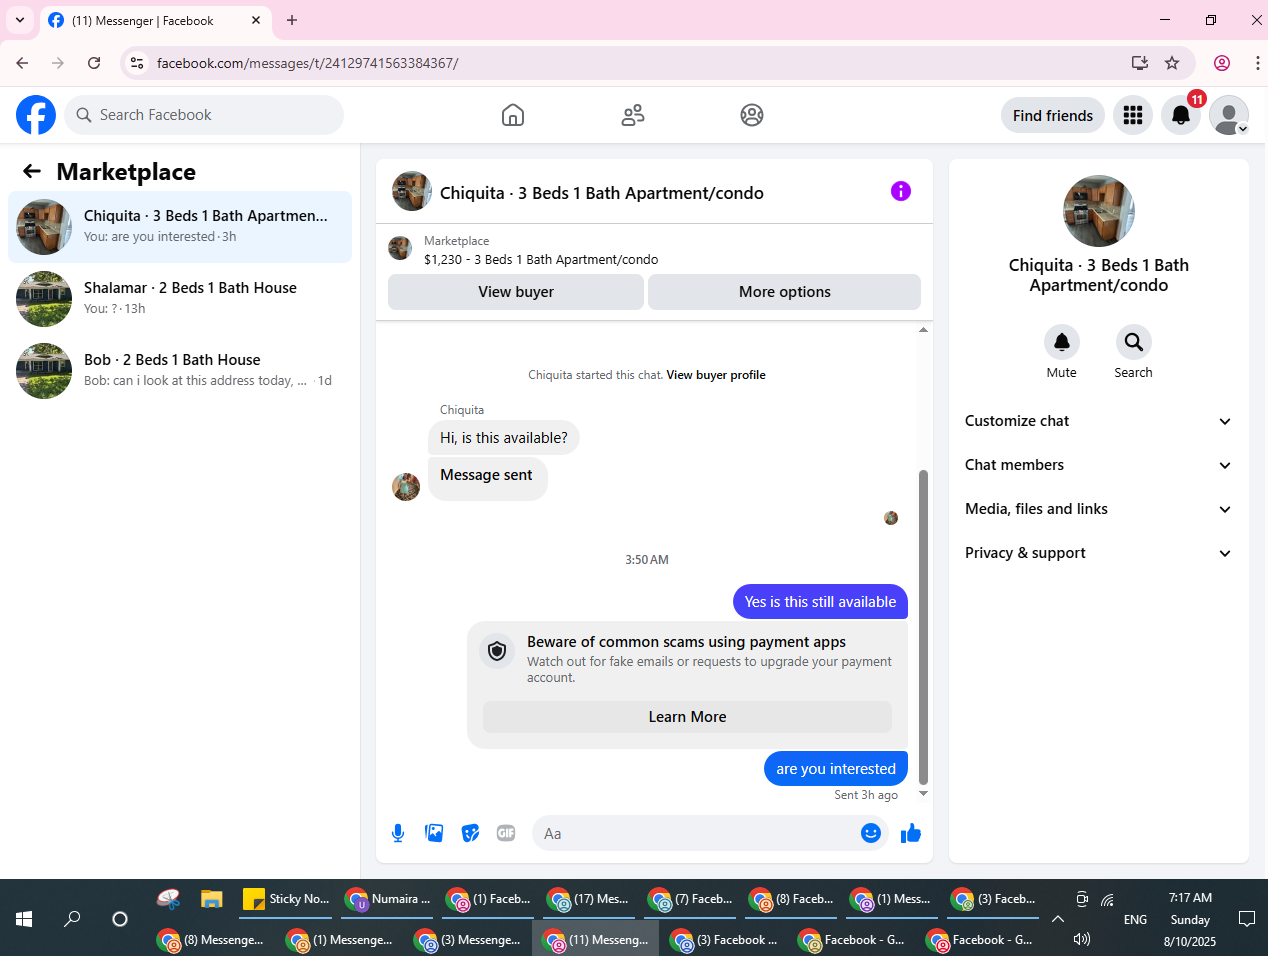Click chat scroll down arrow
Image resolution: width=1268 pixels, height=956 pixels.
click(923, 794)
